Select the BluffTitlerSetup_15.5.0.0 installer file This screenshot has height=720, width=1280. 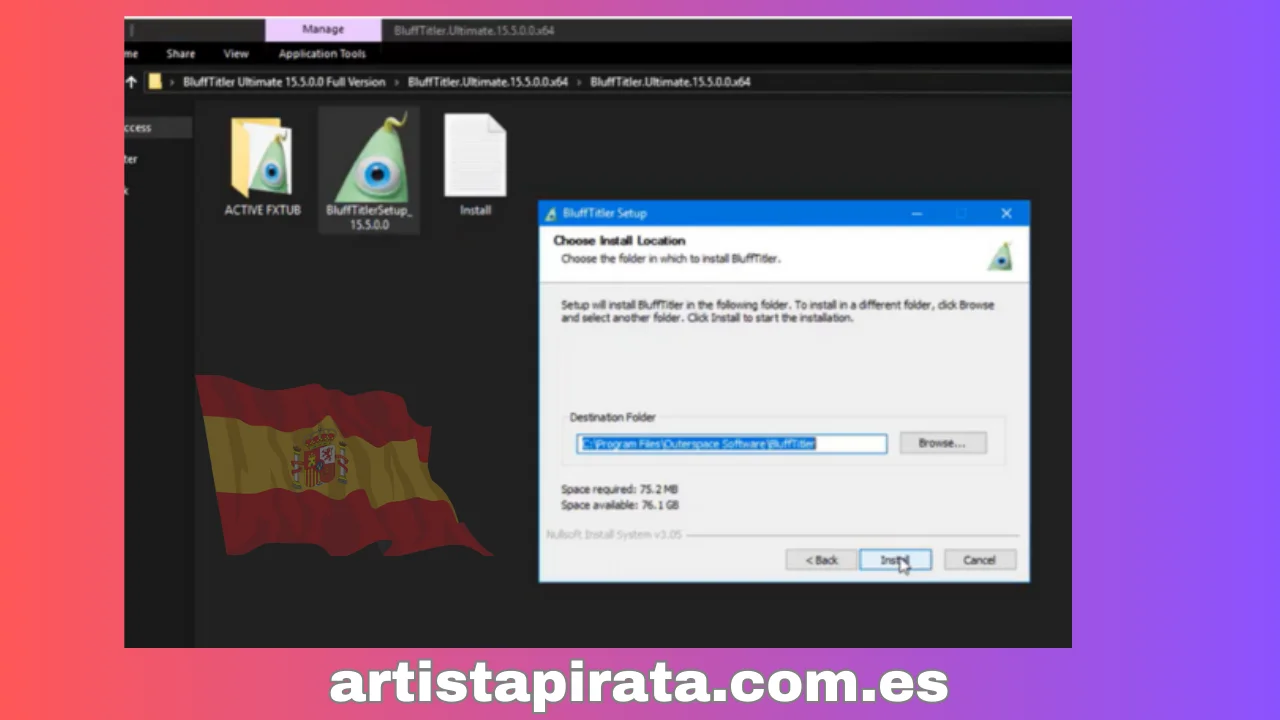(x=369, y=171)
